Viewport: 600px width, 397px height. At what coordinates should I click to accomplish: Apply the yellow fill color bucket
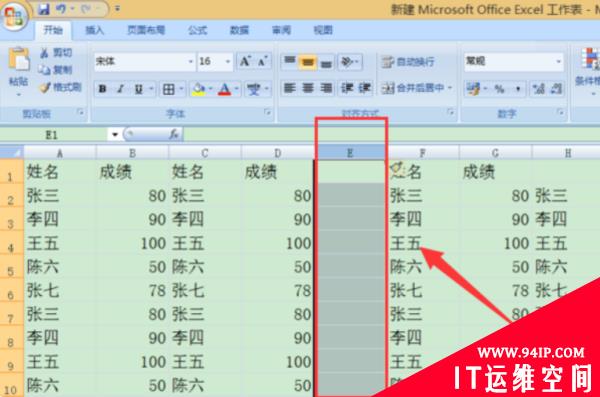tap(199, 89)
